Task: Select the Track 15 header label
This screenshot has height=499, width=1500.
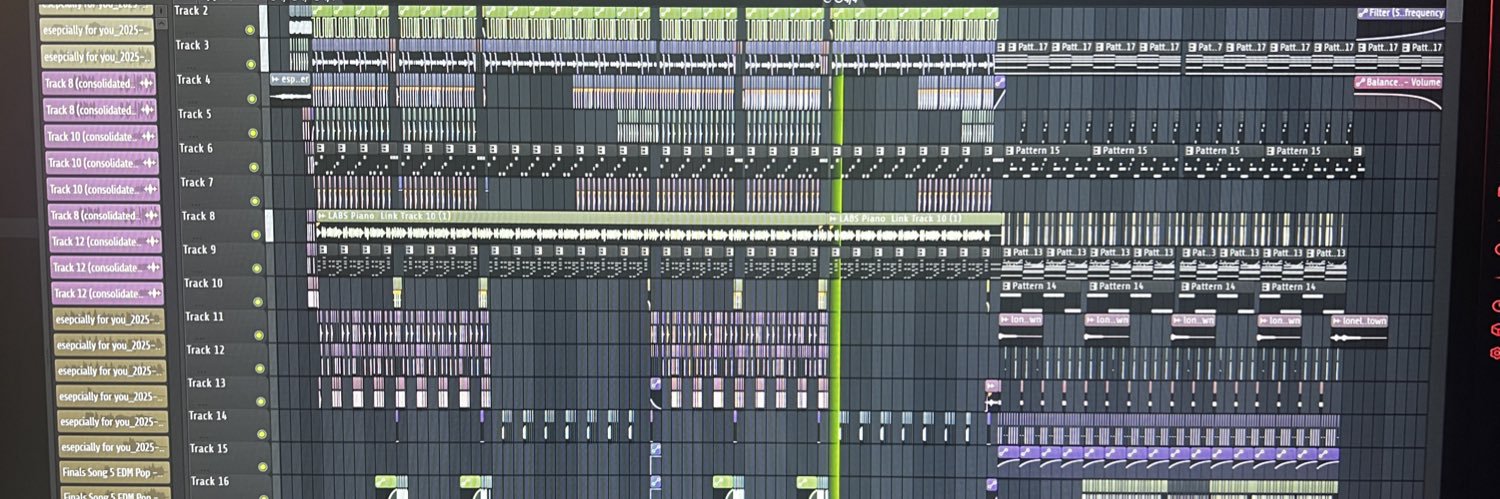Action: [208, 448]
